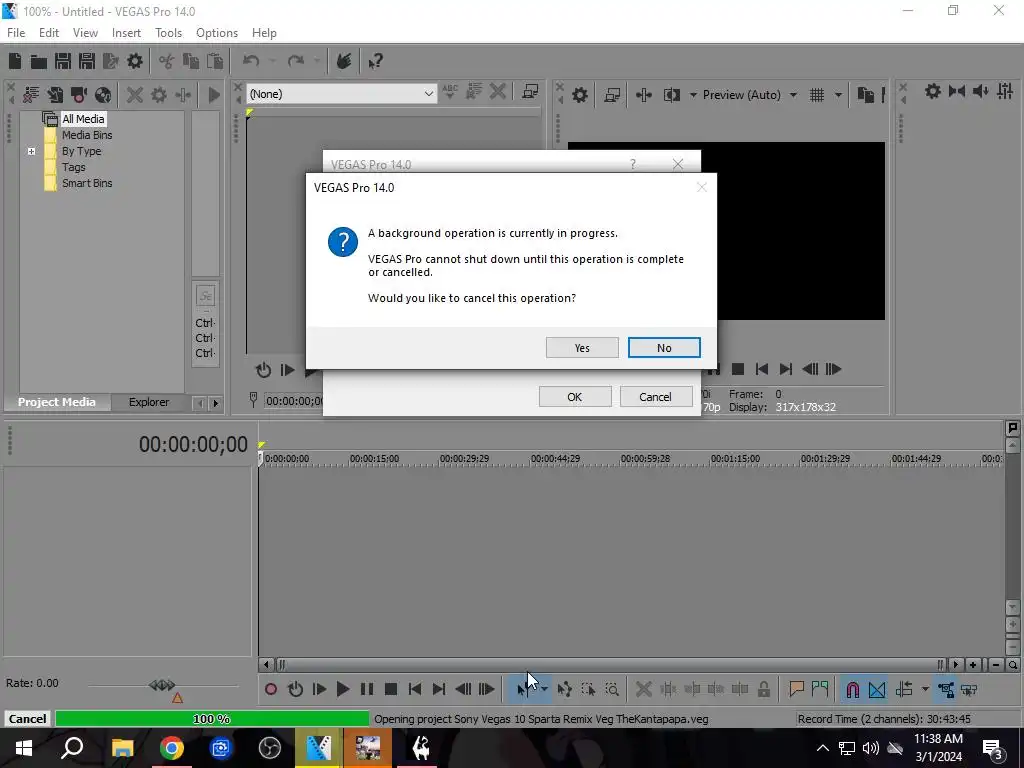1024x768 pixels.
Task: Open the Auto Ripple mode dropdown arrow
Action: 925,689
